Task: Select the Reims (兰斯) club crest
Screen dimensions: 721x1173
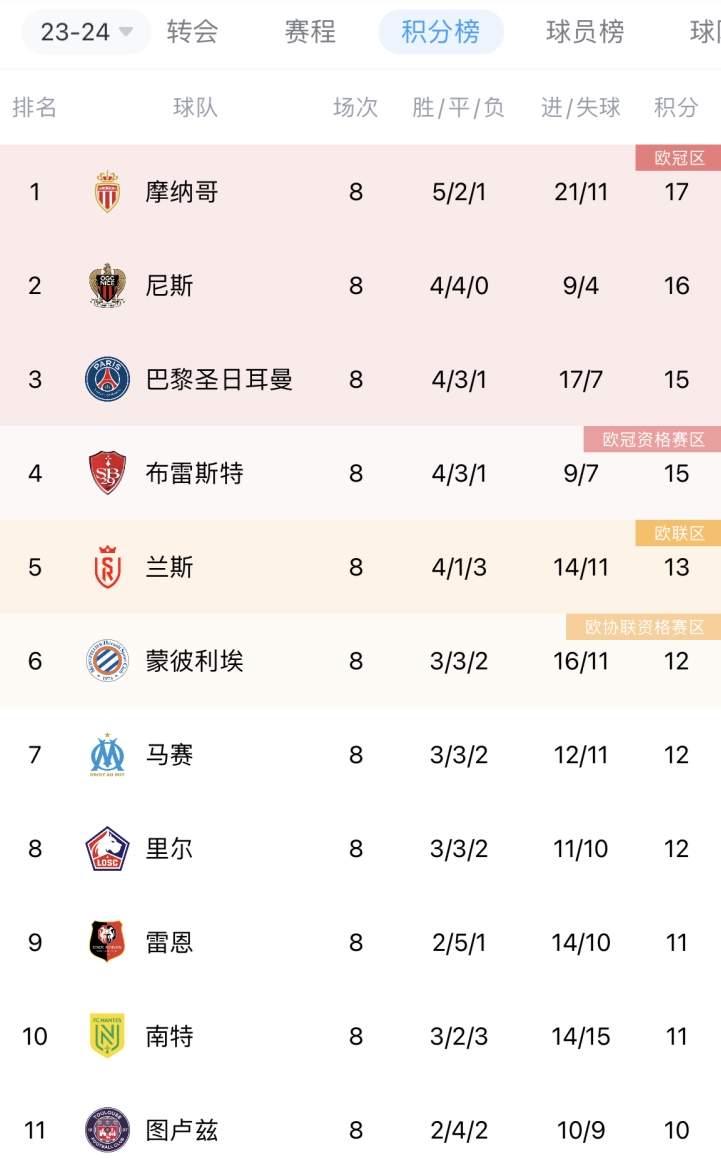Action: point(107,567)
